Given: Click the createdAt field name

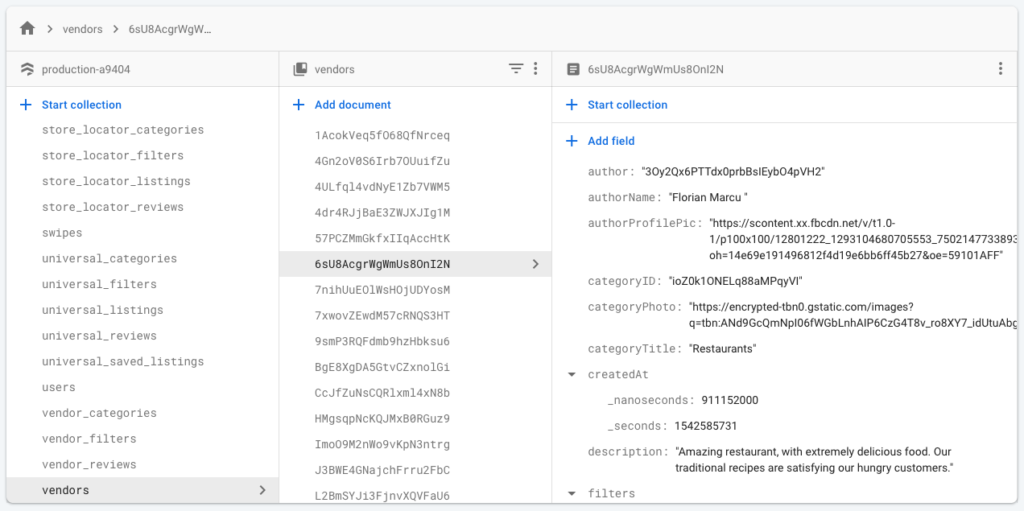Looking at the screenshot, I should coord(618,375).
